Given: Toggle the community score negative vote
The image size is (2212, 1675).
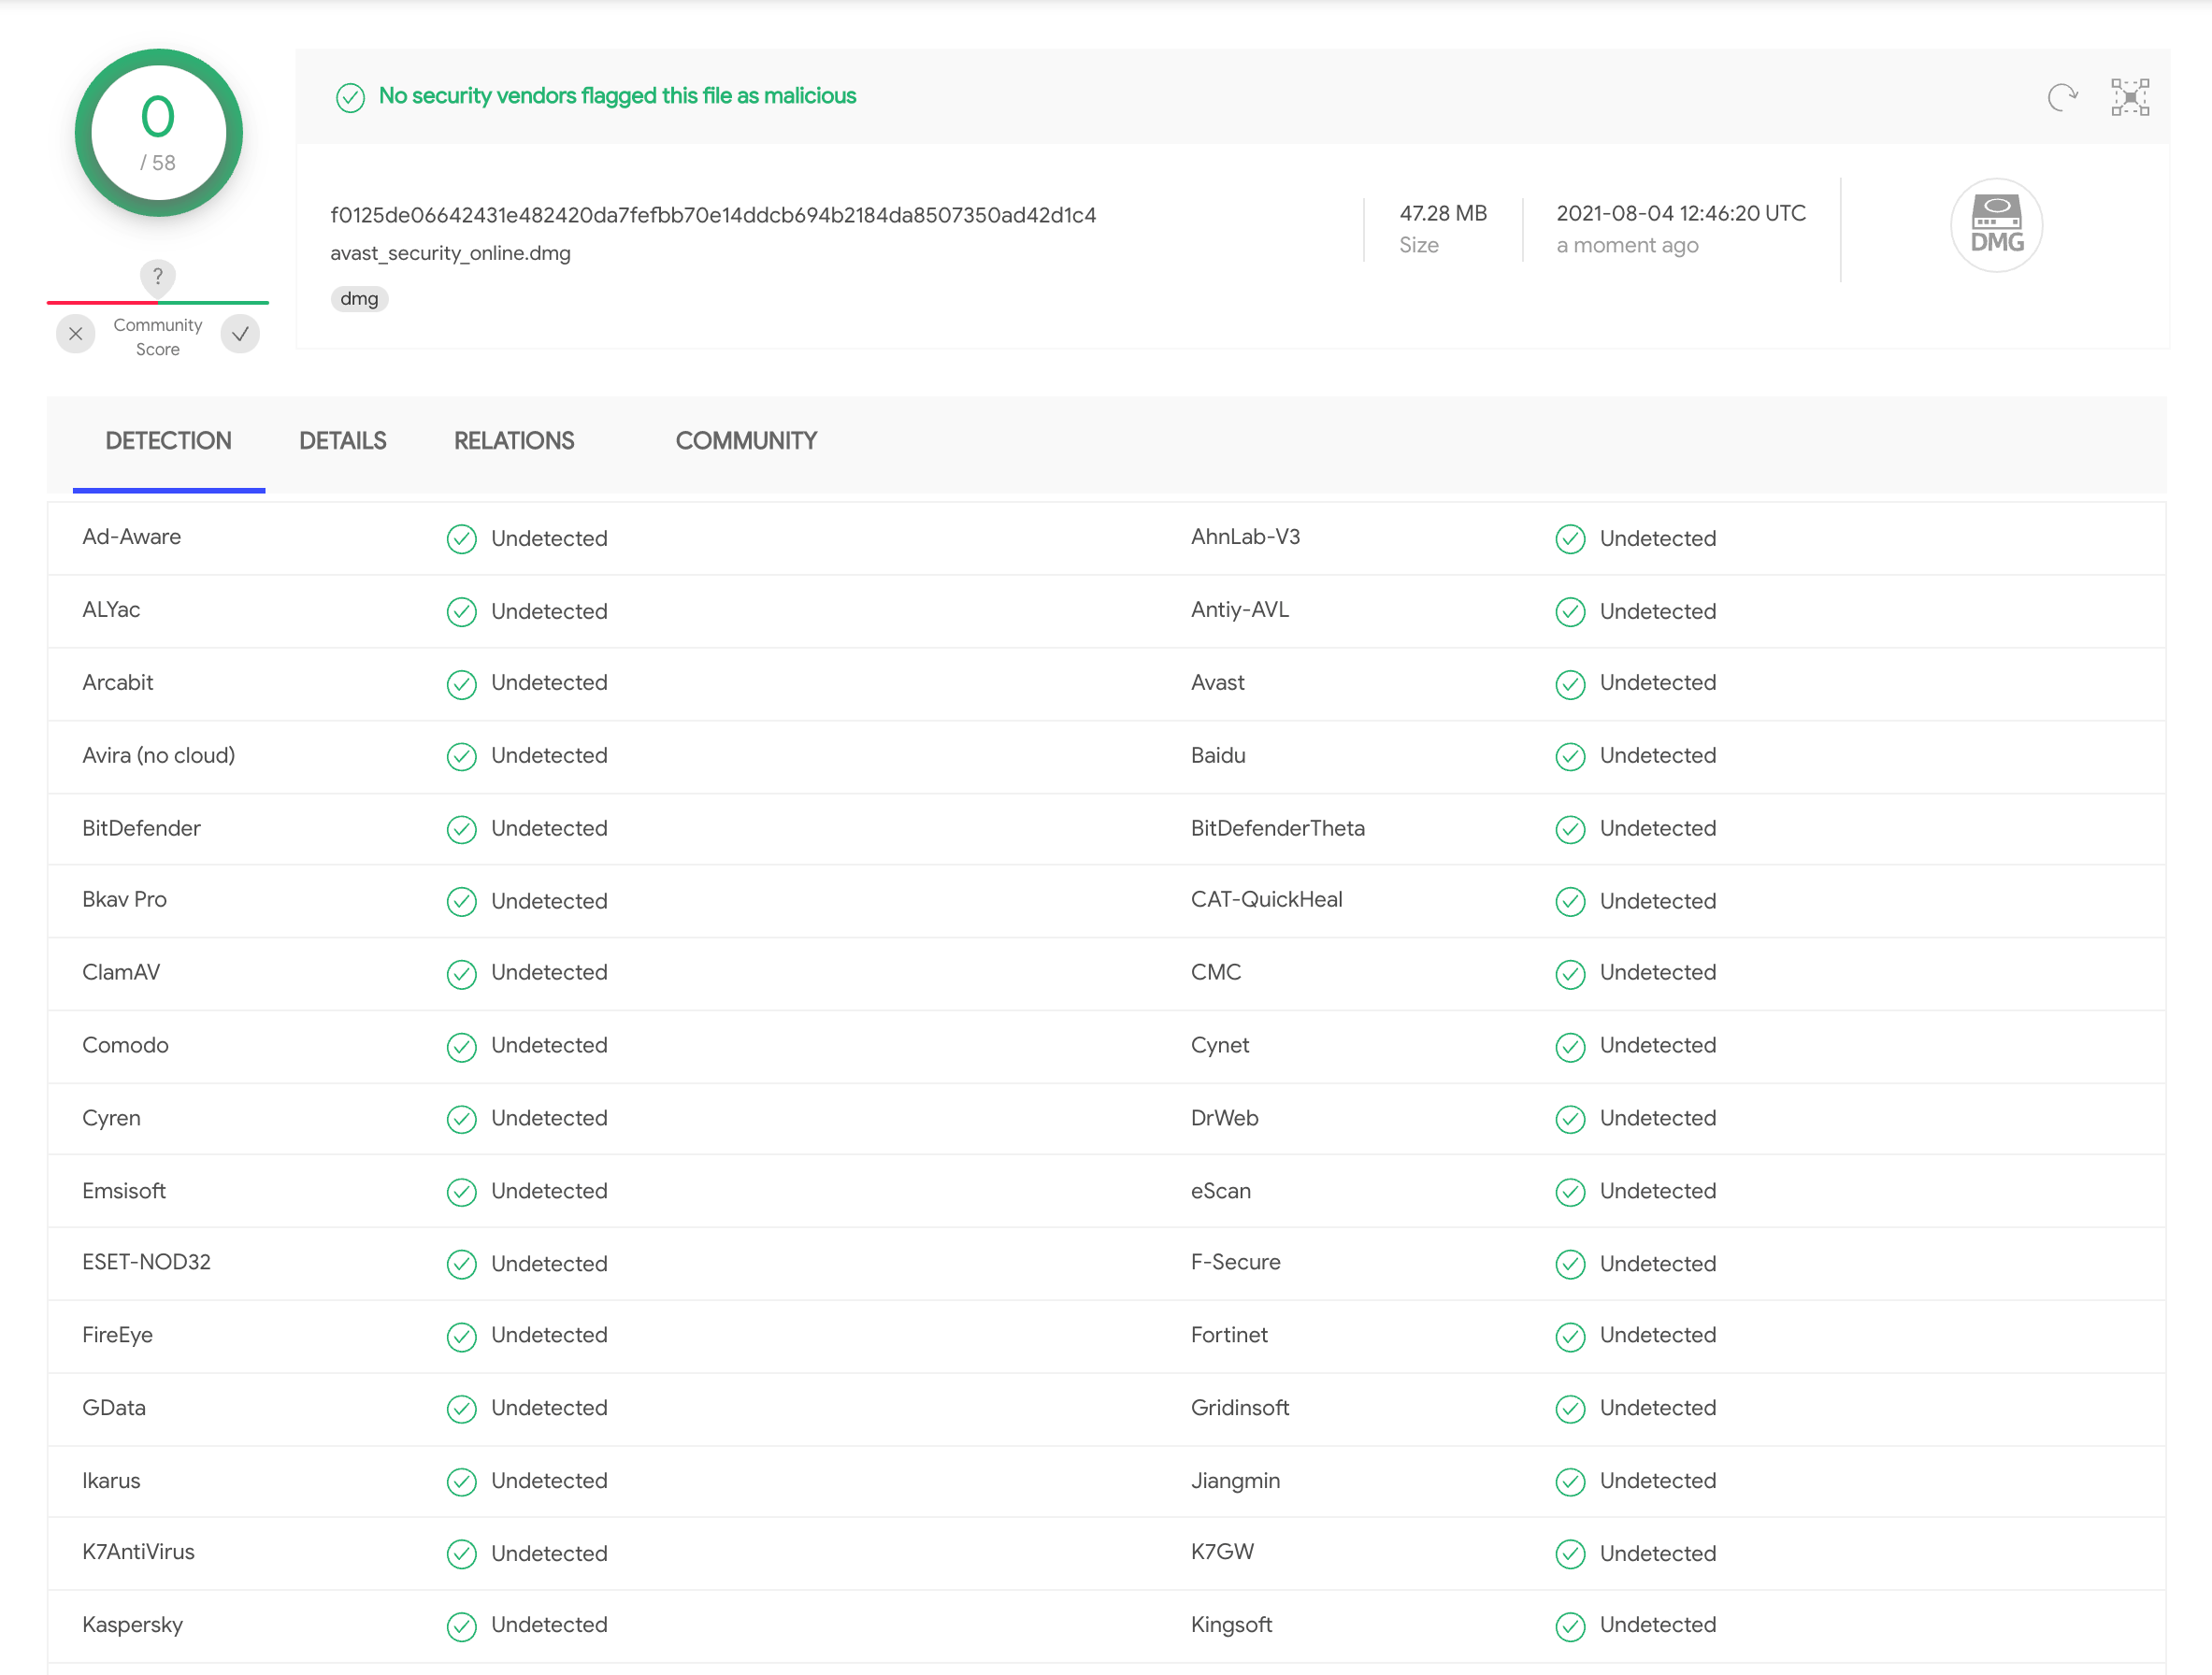Looking at the screenshot, I should [x=74, y=333].
